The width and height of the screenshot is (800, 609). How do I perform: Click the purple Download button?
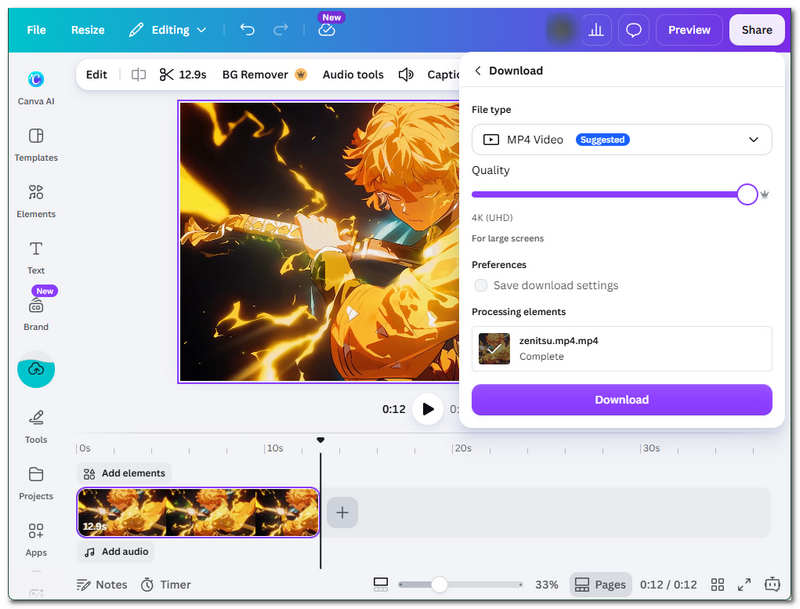coord(621,400)
